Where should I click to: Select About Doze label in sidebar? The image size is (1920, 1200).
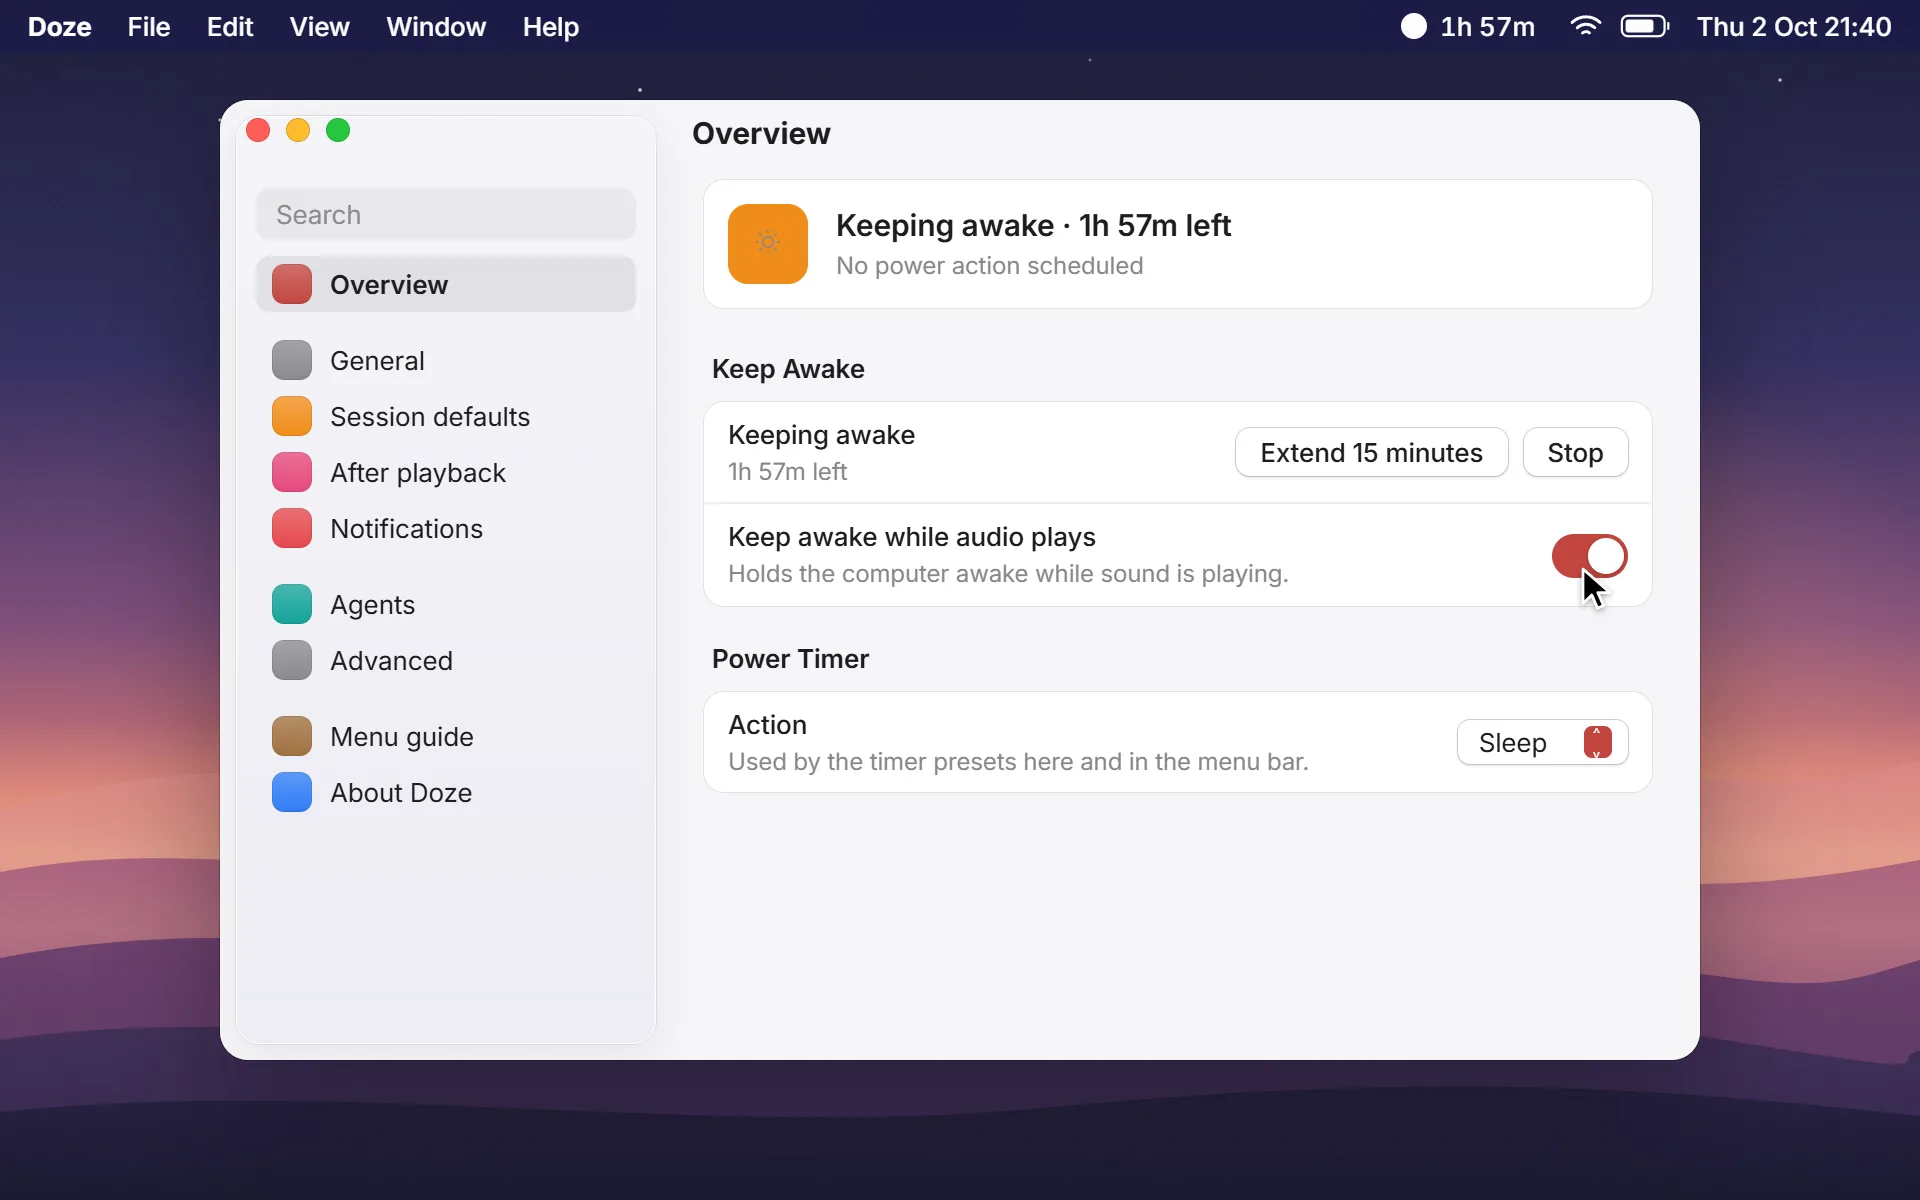pos(401,792)
